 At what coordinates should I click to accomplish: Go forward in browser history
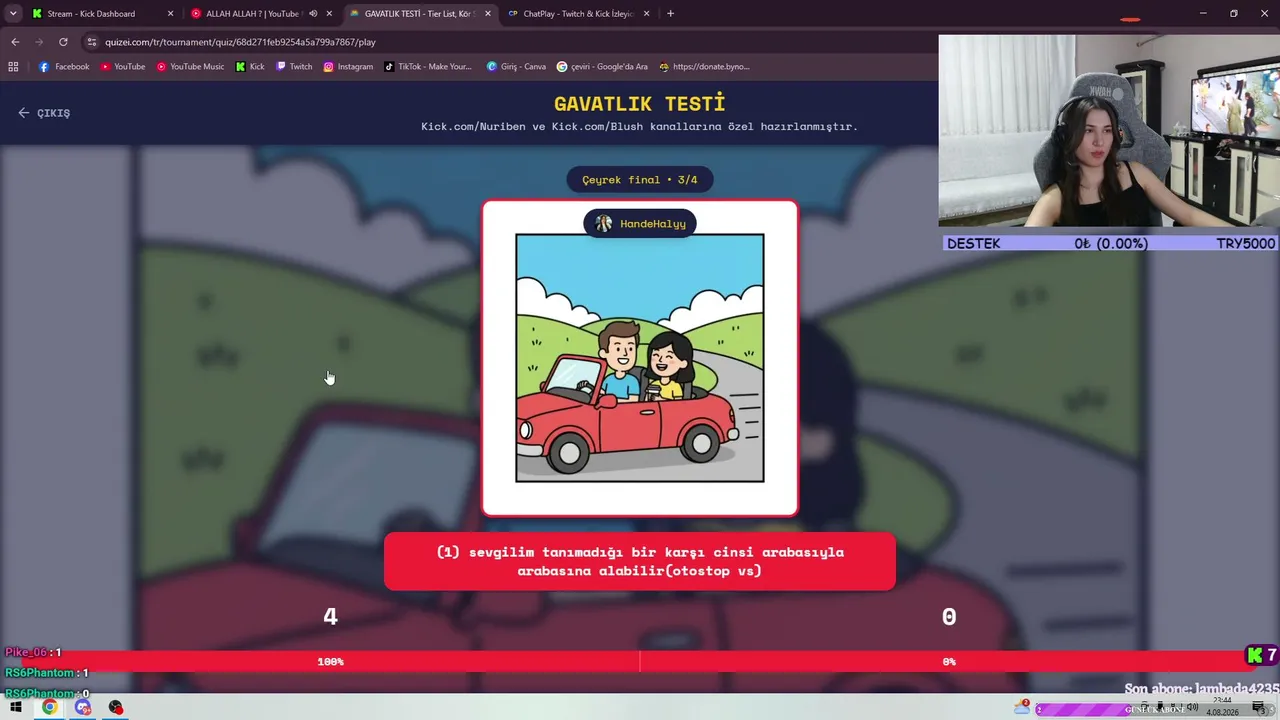[x=39, y=42]
